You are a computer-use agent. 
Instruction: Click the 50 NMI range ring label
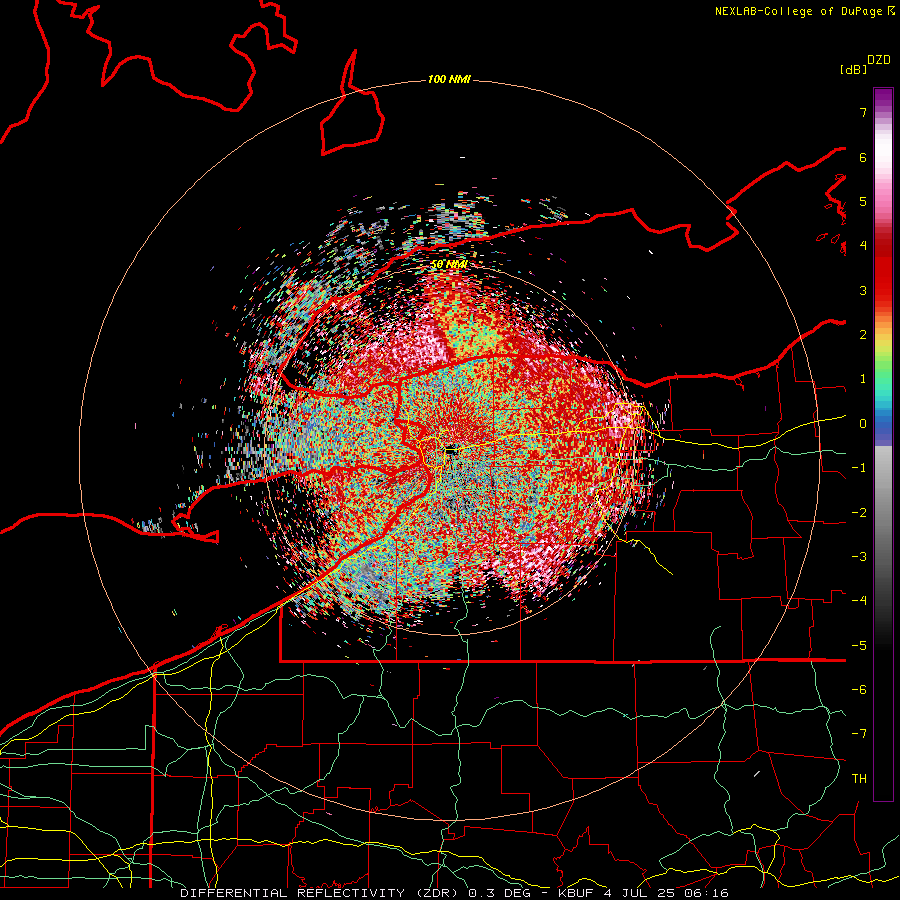449,265
